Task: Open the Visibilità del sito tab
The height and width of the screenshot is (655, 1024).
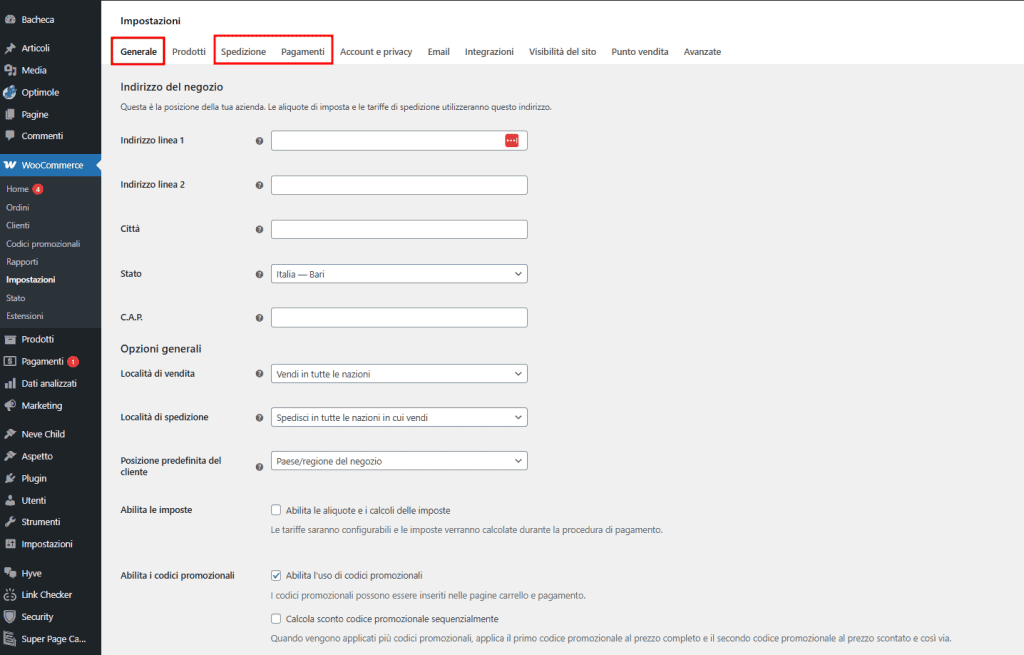Action: (x=562, y=51)
